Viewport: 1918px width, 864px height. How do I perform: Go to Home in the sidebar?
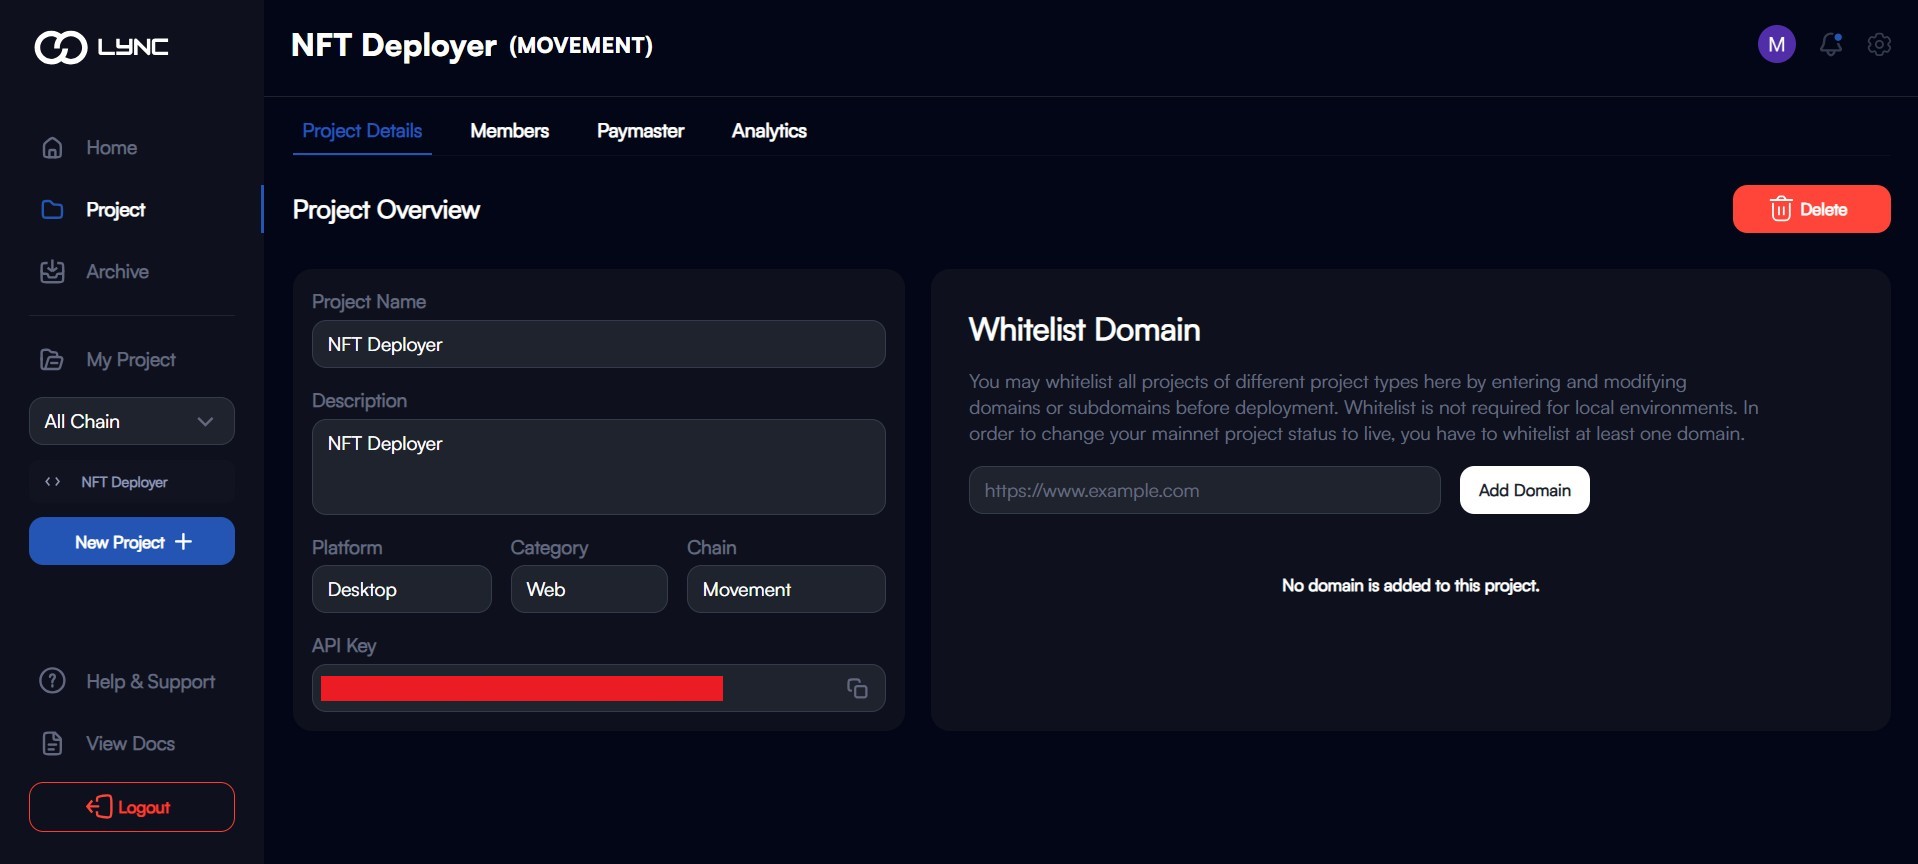click(x=111, y=148)
